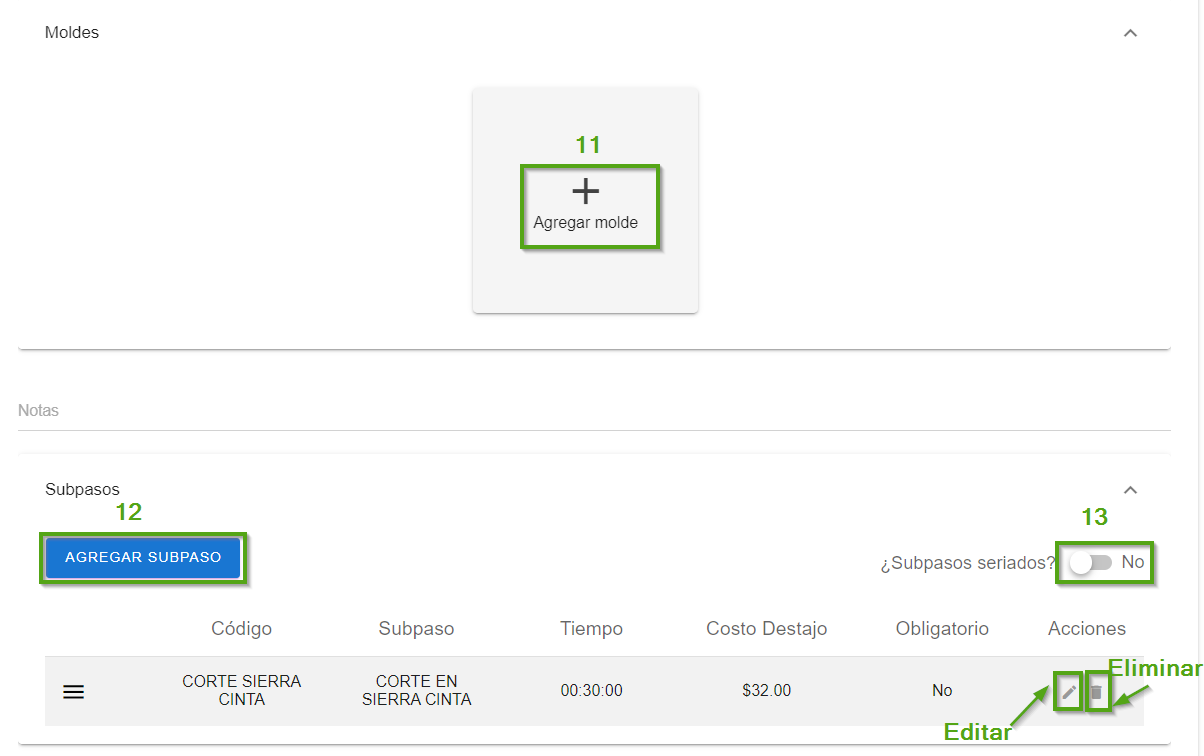The width and height of the screenshot is (1204, 756).
Task: Click the $32.00 cost cell
Action: pyautogui.click(x=766, y=691)
